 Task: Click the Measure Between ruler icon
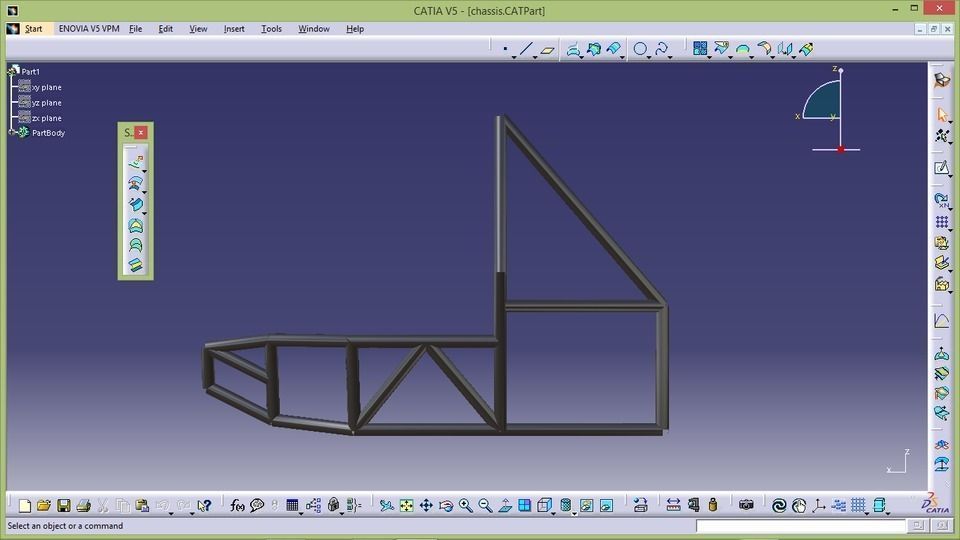(673, 505)
